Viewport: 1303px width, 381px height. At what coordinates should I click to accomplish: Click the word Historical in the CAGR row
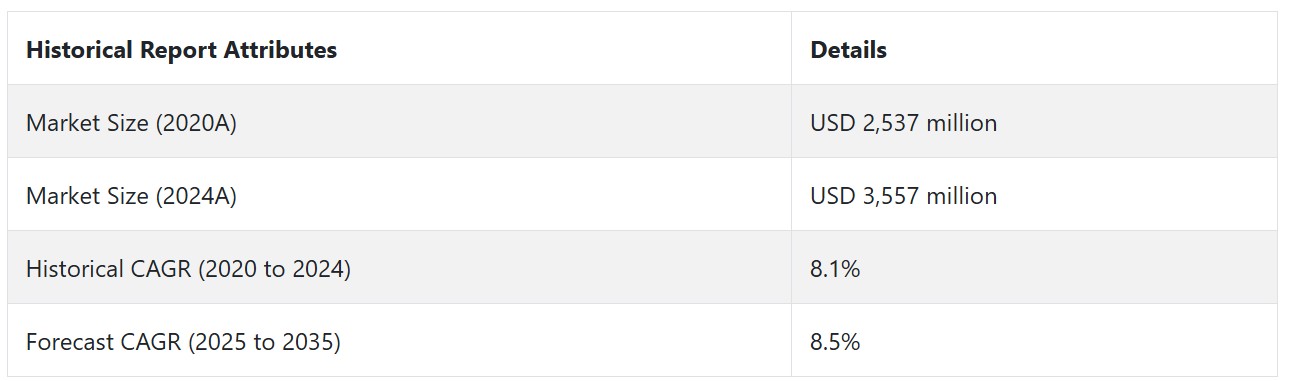(x=74, y=269)
